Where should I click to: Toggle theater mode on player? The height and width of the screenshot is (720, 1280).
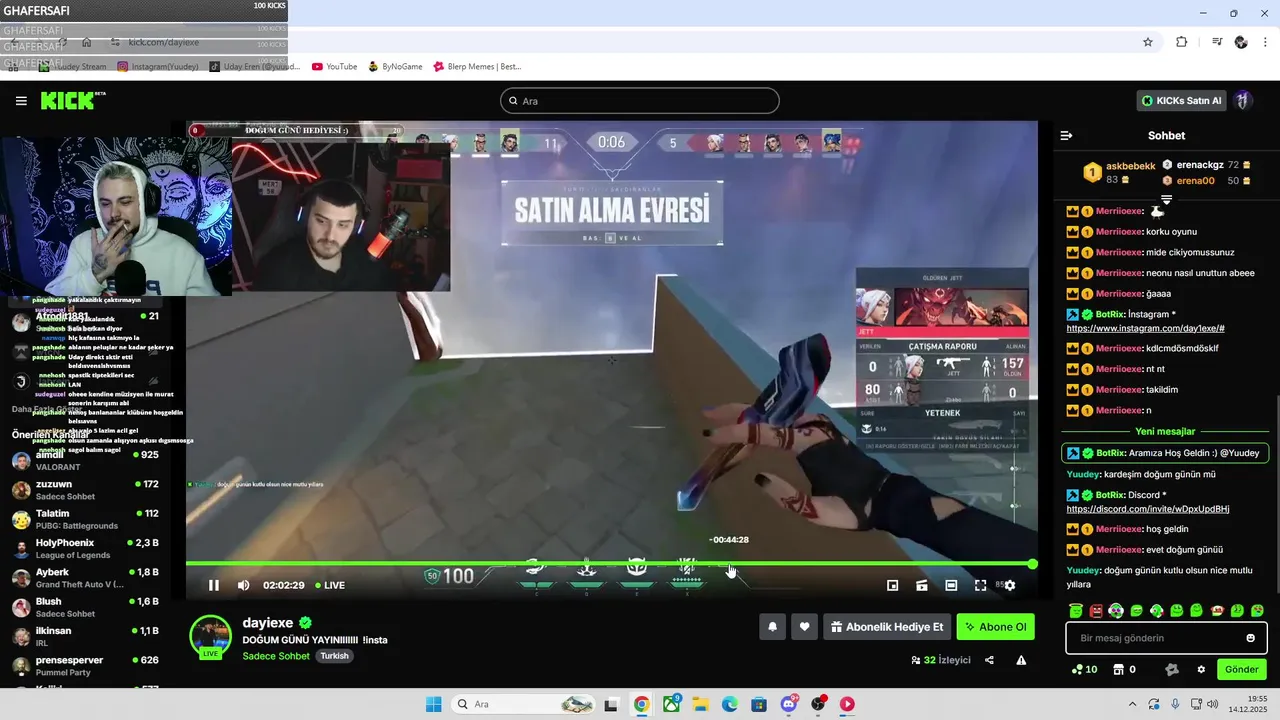(951, 585)
